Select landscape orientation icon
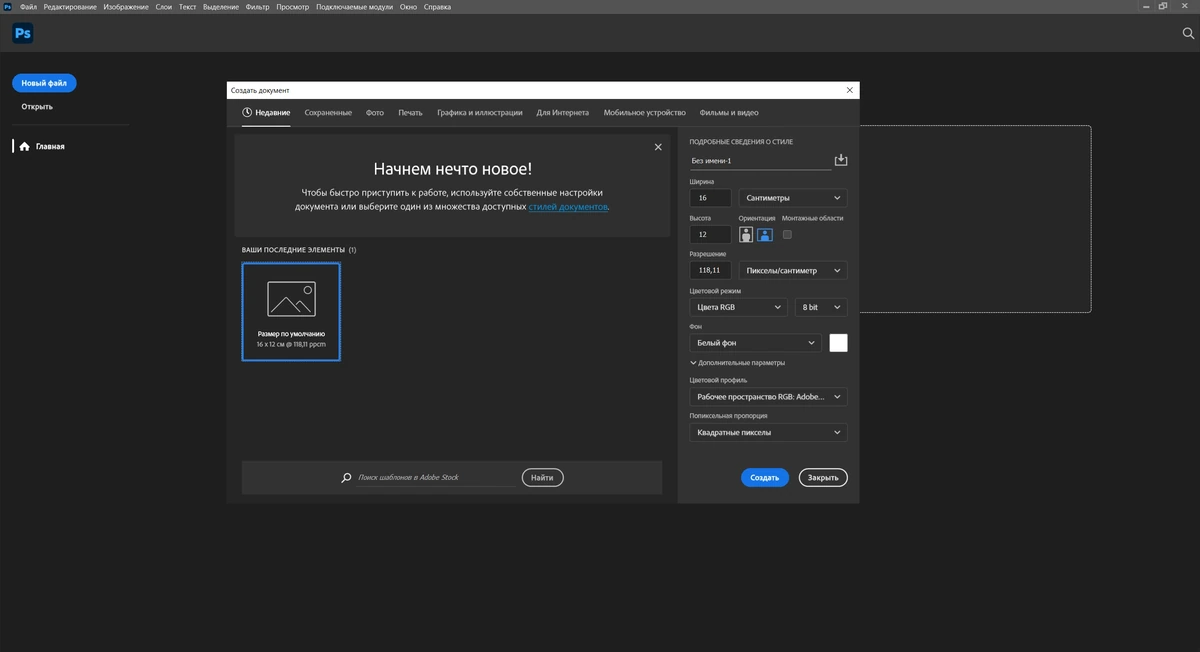Image resolution: width=1200 pixels, height=652 pixels. (764, 235)
